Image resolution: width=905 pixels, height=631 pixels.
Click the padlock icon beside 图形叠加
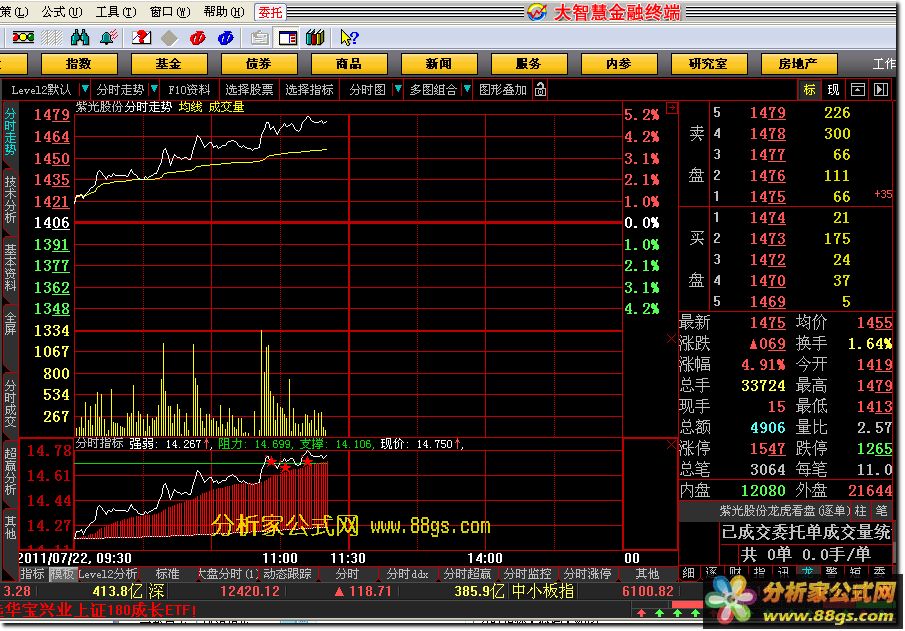(x=540, y=89)
